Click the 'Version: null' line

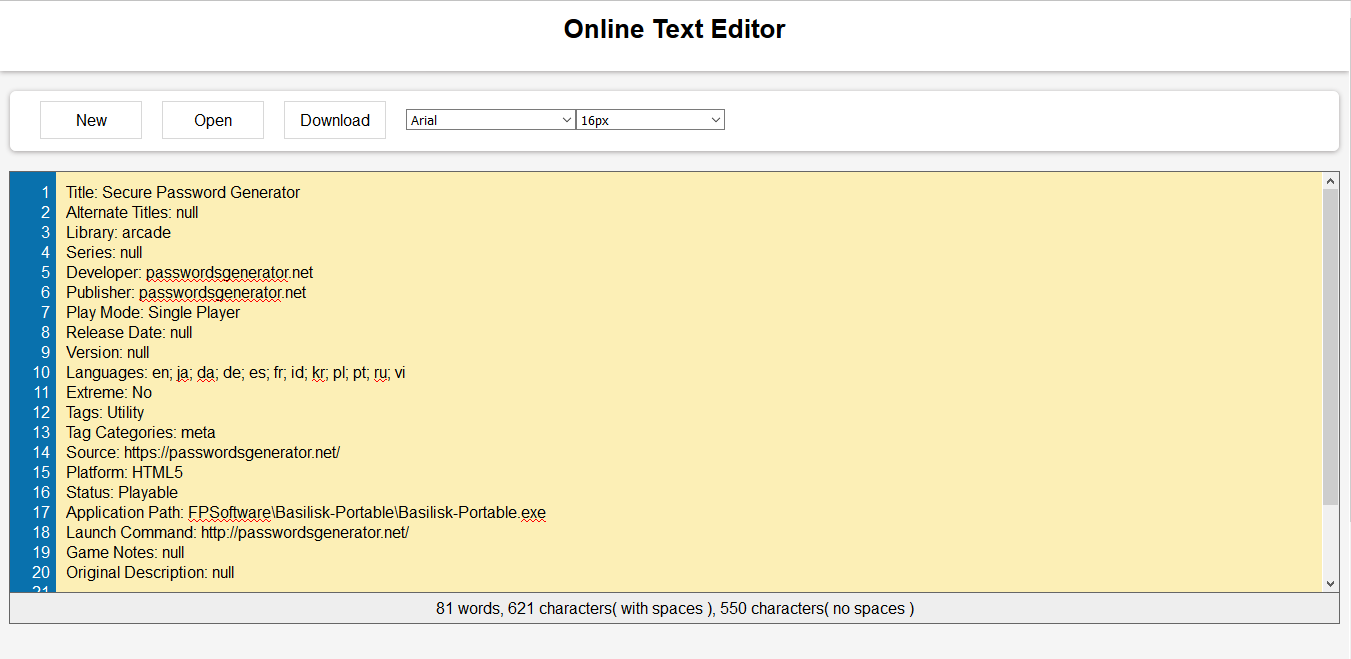pyautogui.click(x=108, y=352)
